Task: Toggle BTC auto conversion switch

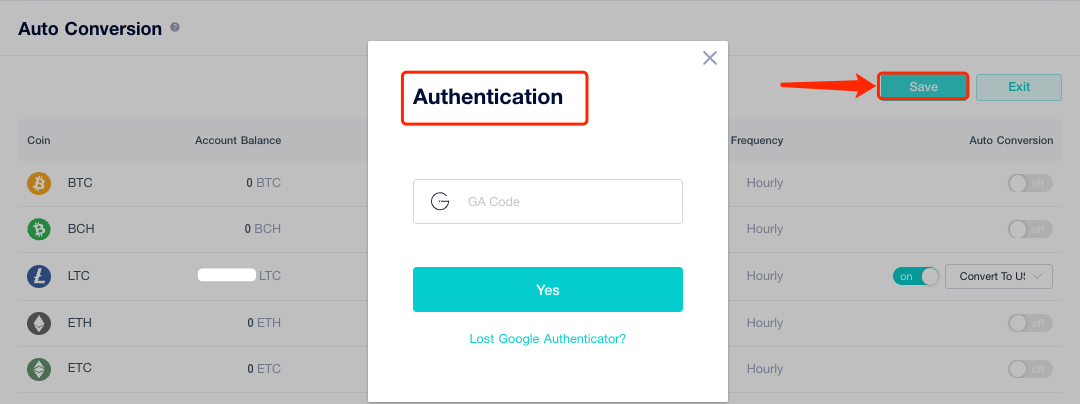Action: click(1030, 184)
